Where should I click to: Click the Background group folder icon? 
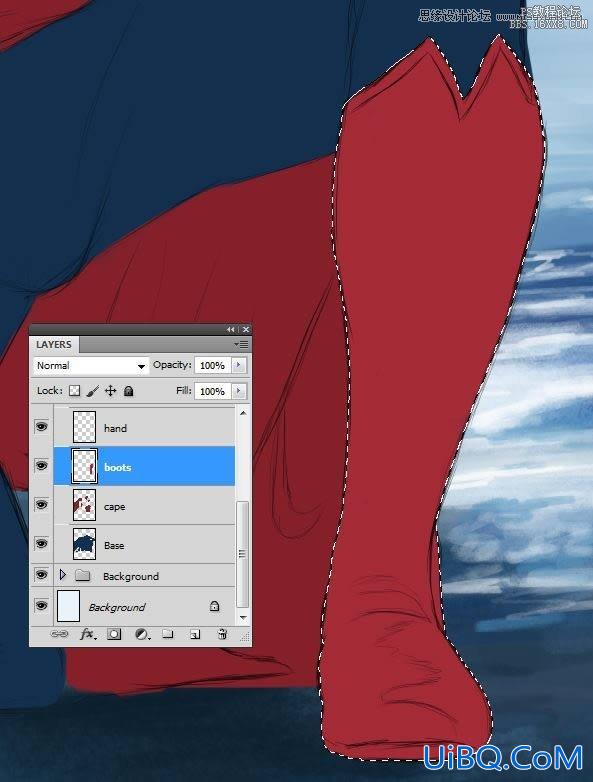click(x=82, y=576)
